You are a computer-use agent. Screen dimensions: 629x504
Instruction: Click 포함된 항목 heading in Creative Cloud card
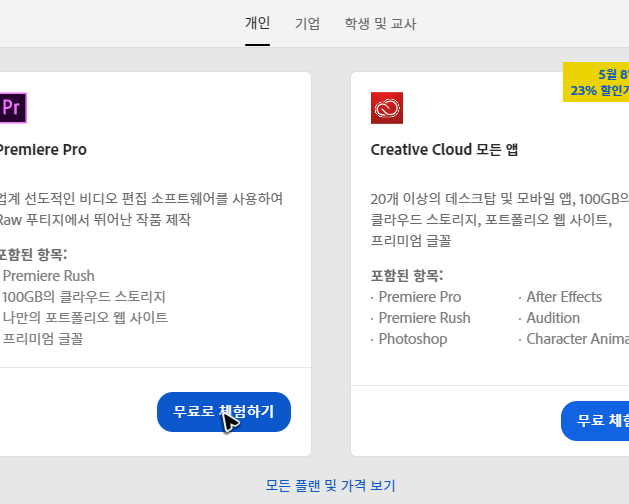click(407, 276)
